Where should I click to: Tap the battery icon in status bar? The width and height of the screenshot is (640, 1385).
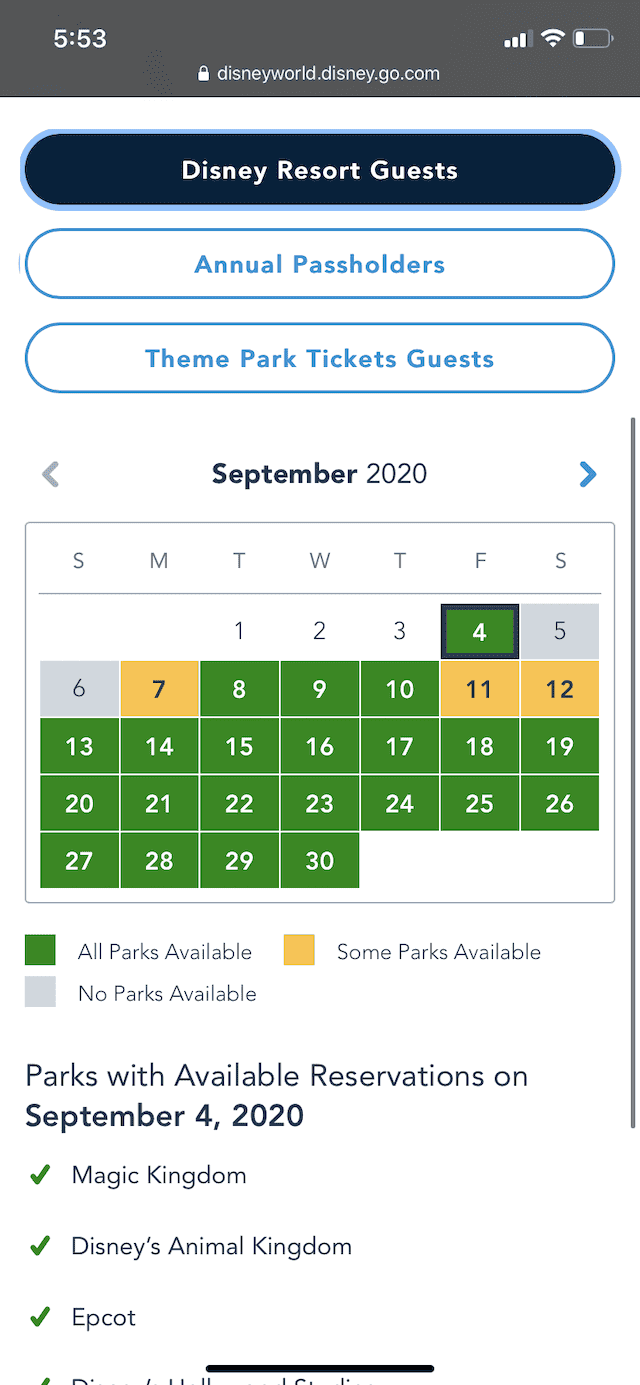click(593, 39)
